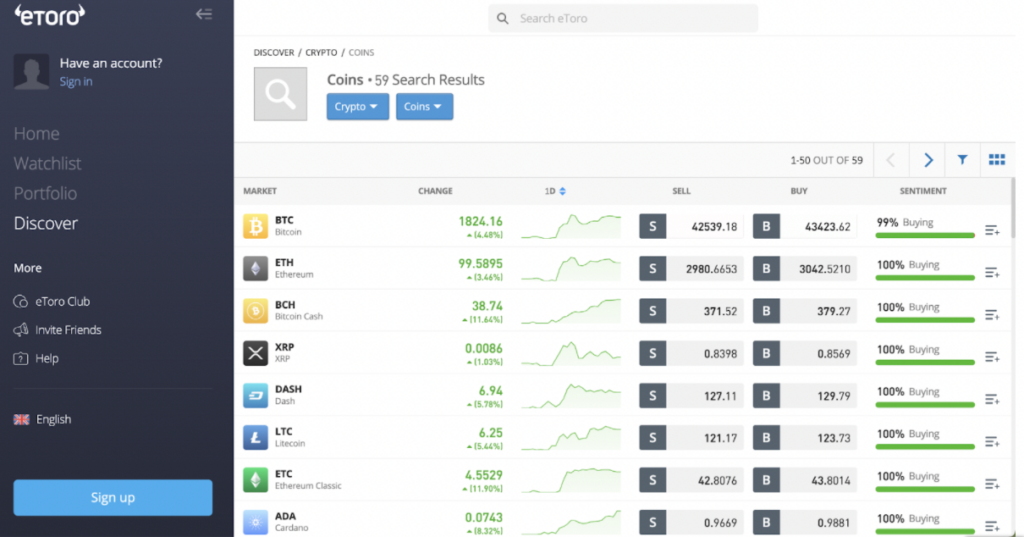Click the ETC 1D price chart

[x=571, y=480]
